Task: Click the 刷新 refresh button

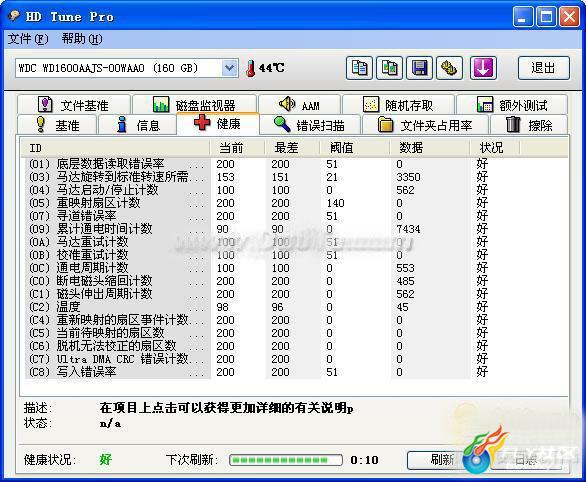Action: [x=441, y=460]
